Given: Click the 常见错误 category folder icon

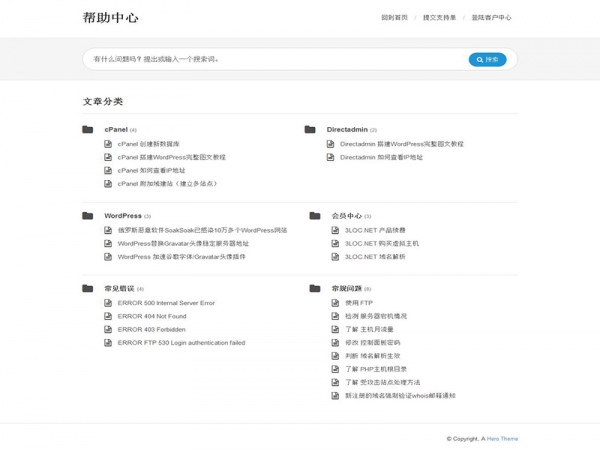Looking at the screenshot, I should [x=88, y=288].
